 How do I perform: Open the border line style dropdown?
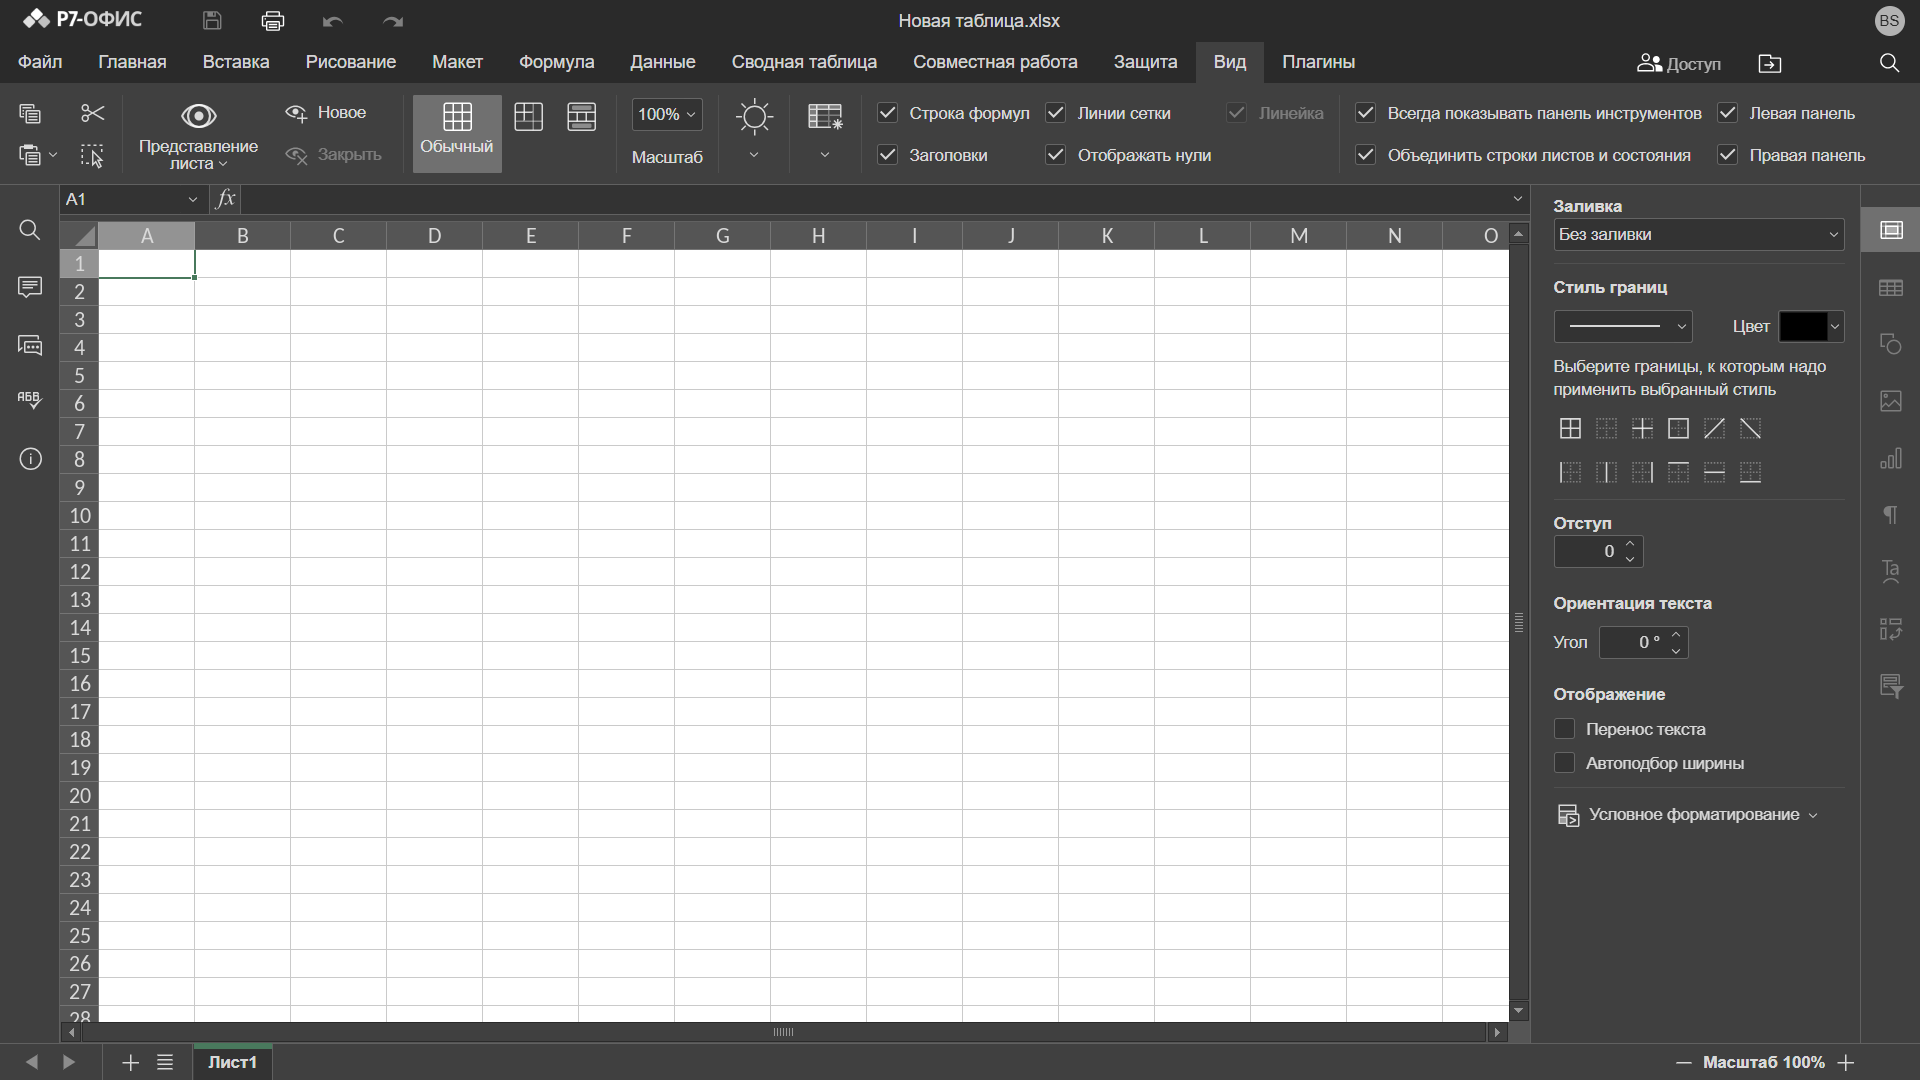[1622, 326]
